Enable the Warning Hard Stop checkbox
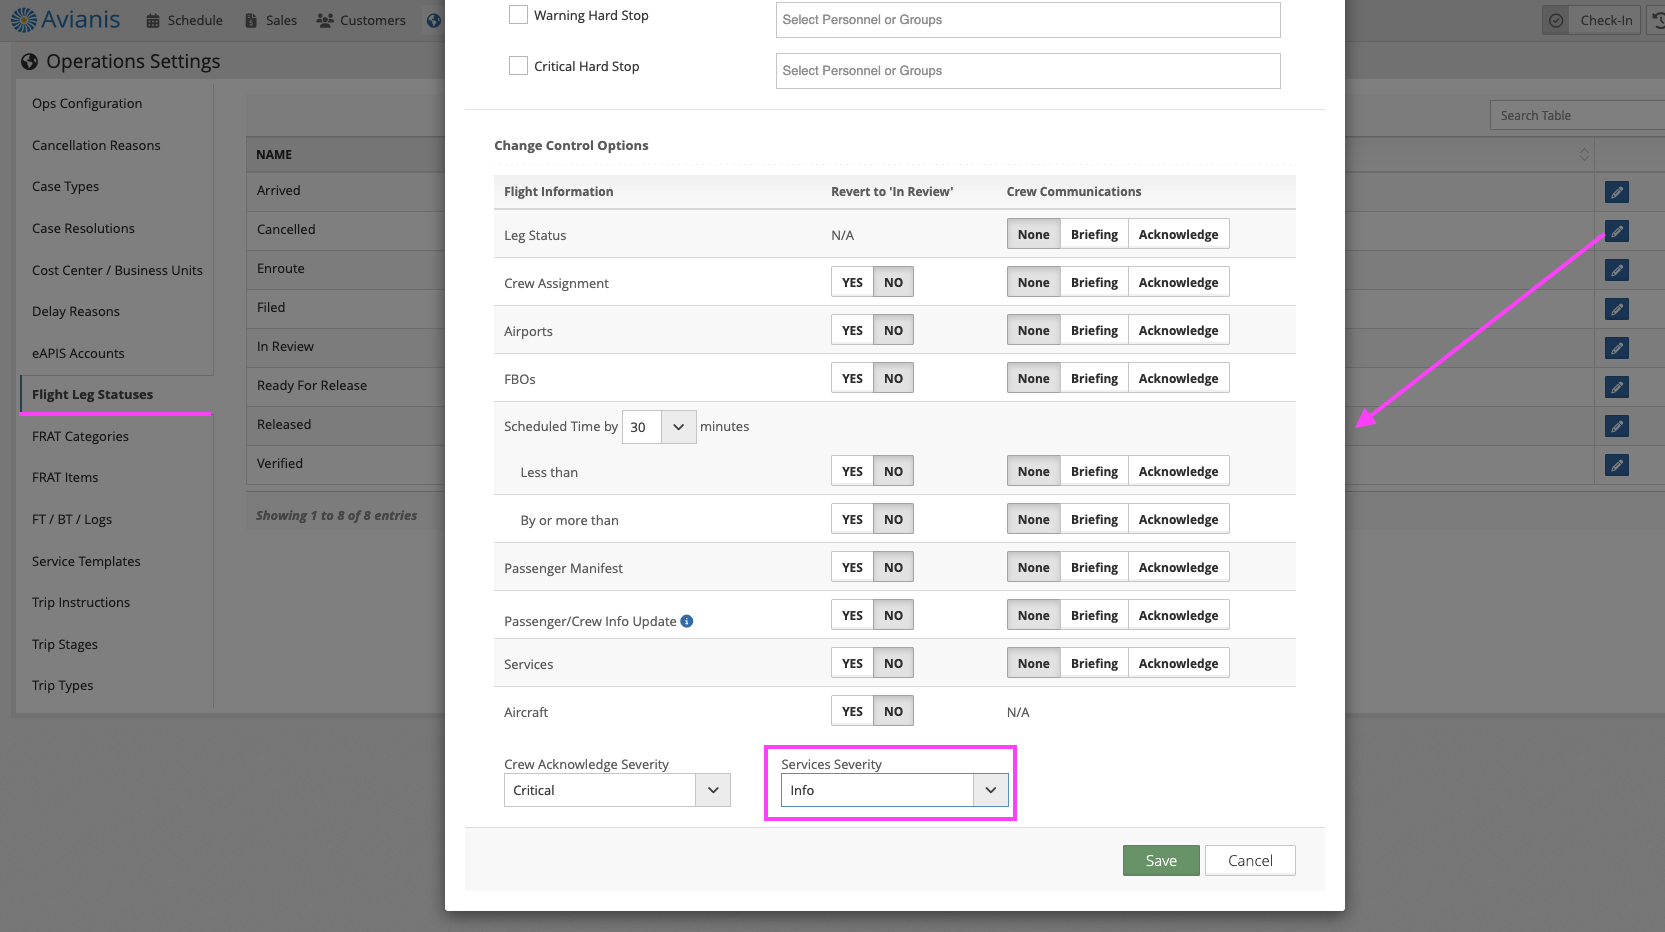The image size is (1665, 932). coord(518,15)
